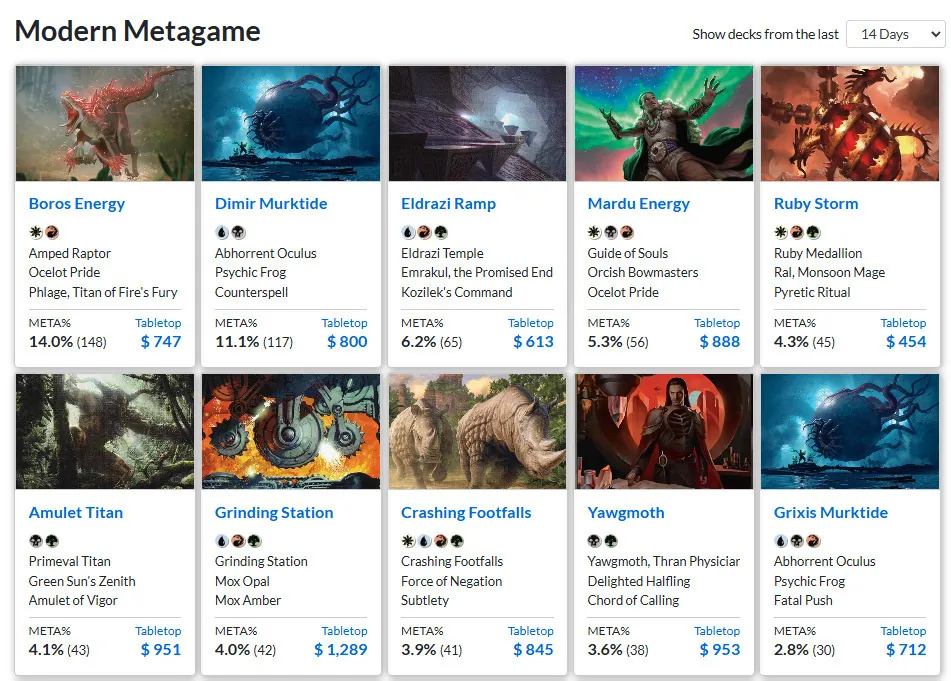The image size is (951, 681).
Task: Click Tabletop label on Eldrazi Ramp card
Action: pyautogui.click(x=531, y=323)
